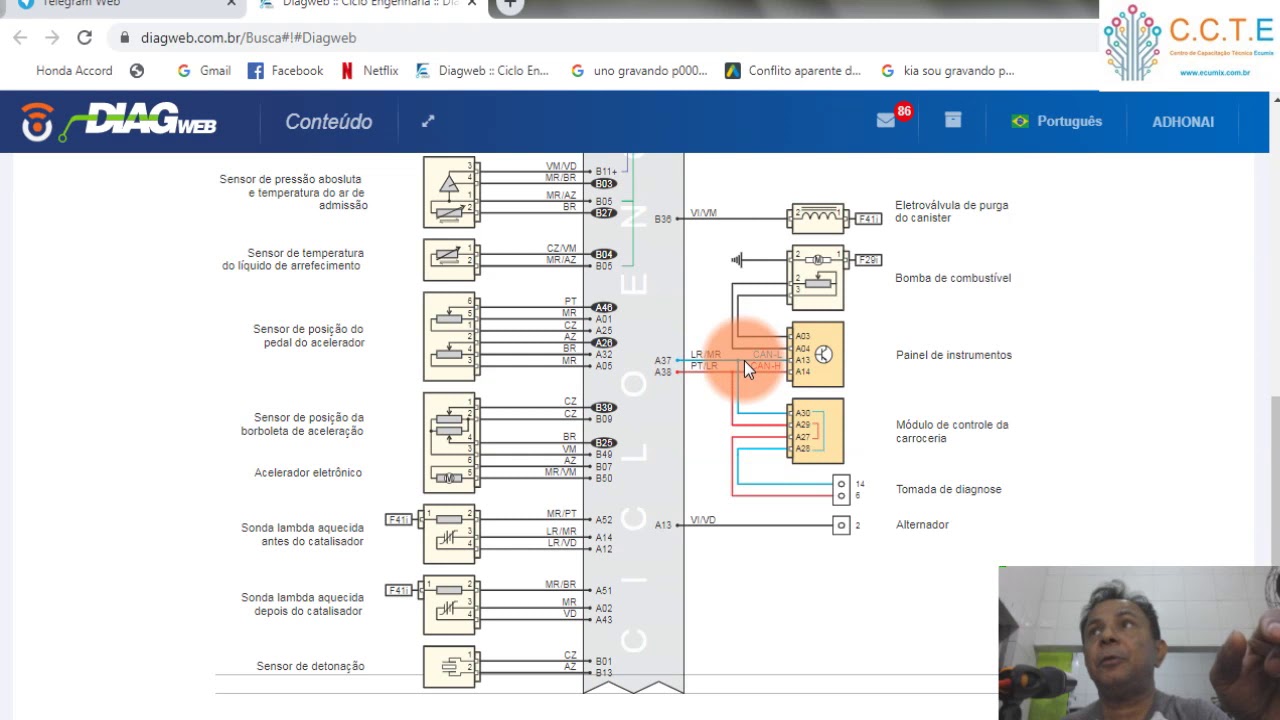Click 'Eletroválvula de purga do canister' label
Image resolution: width=1280 pixels, height=720 pixels.
coord(951,211)
